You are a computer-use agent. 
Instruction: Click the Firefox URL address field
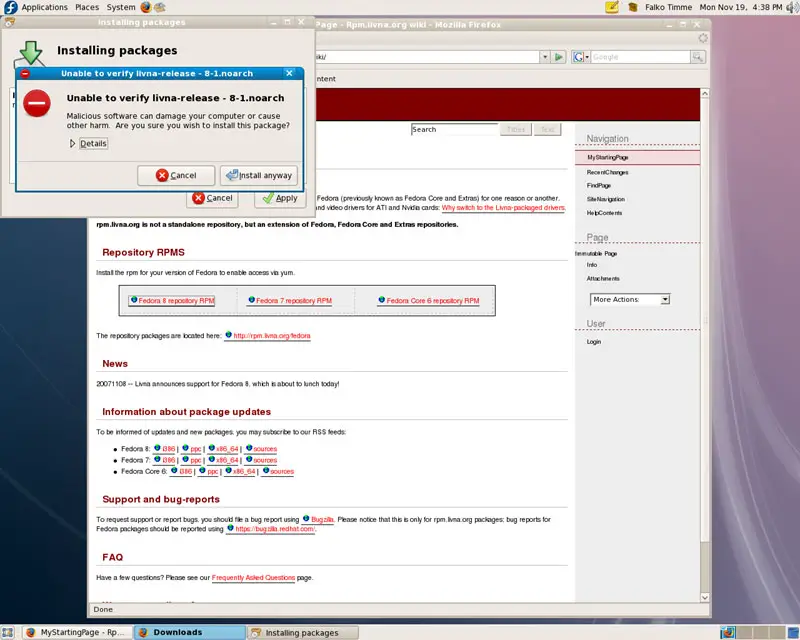(x=427, y=57)
